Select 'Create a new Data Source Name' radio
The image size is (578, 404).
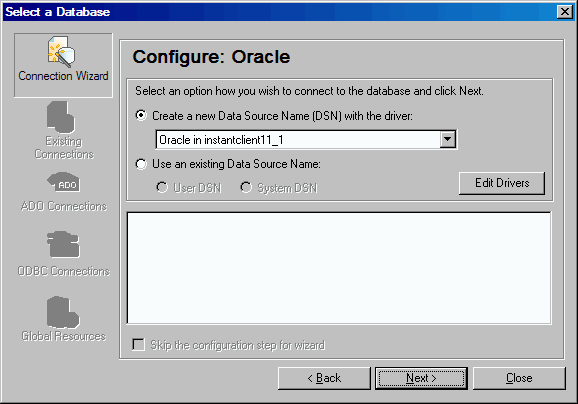(141, 115)
